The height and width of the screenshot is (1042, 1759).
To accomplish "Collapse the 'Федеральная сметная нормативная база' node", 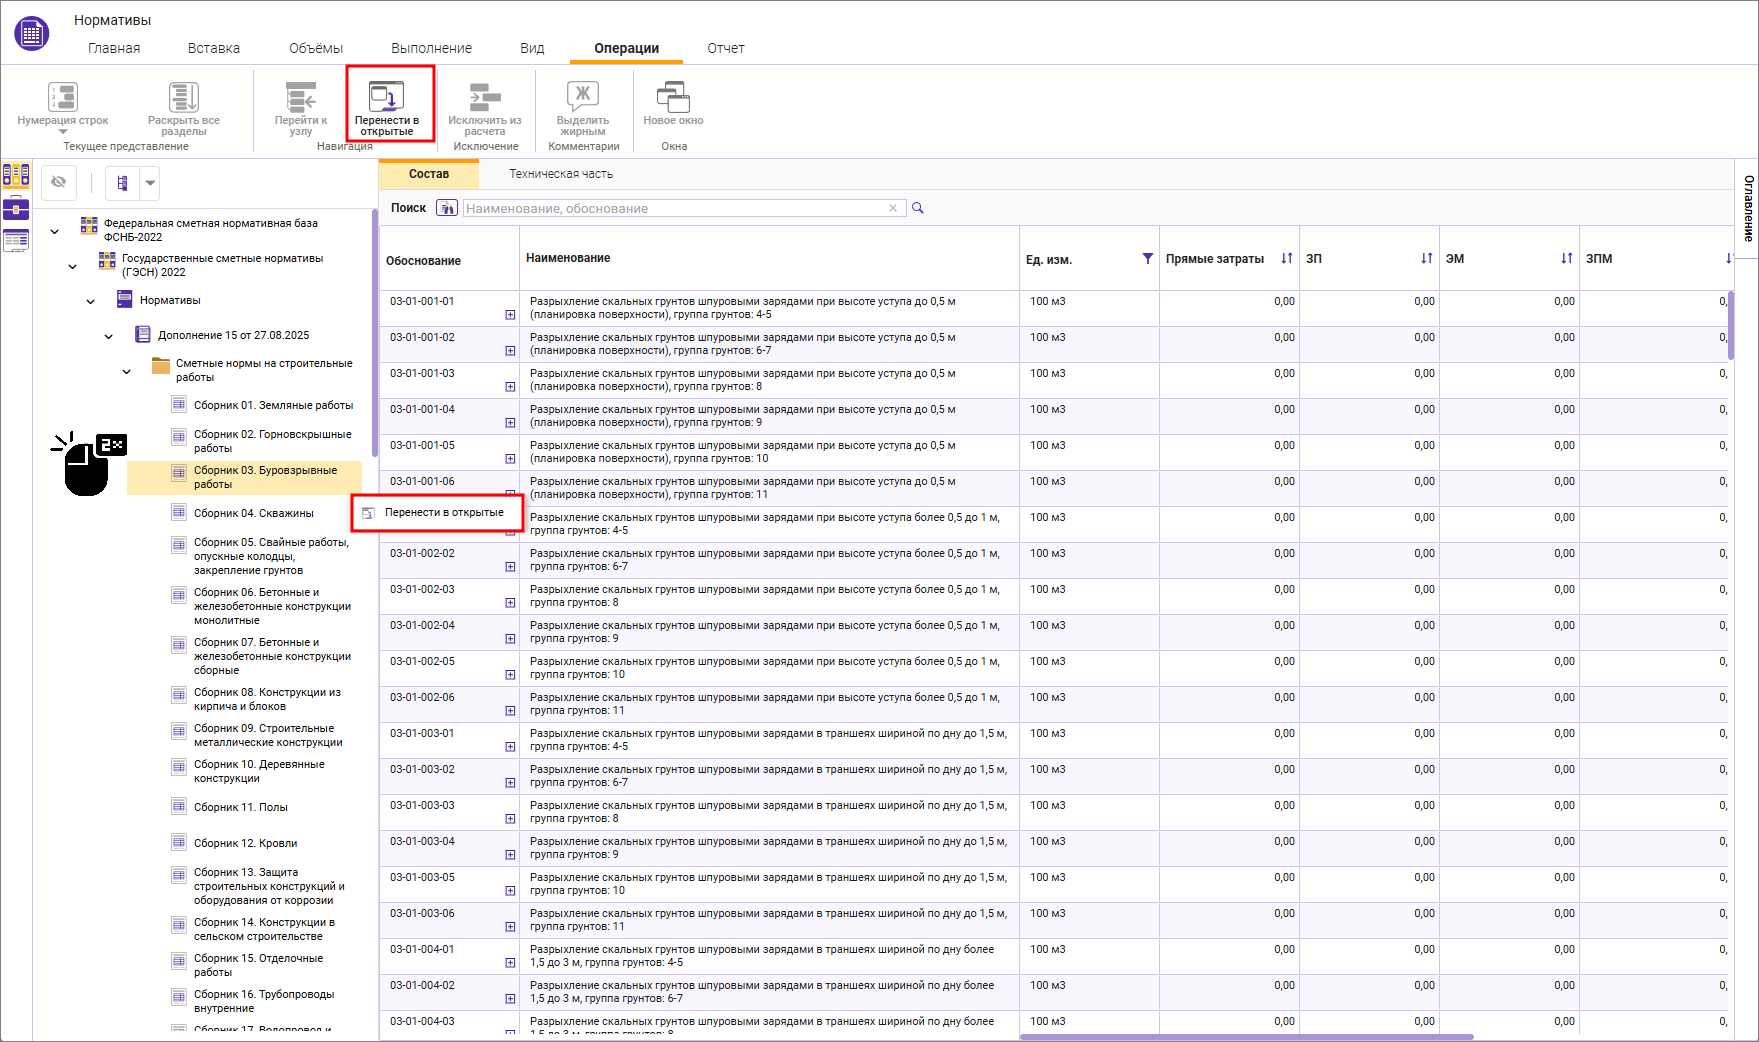I will point(54,231).
